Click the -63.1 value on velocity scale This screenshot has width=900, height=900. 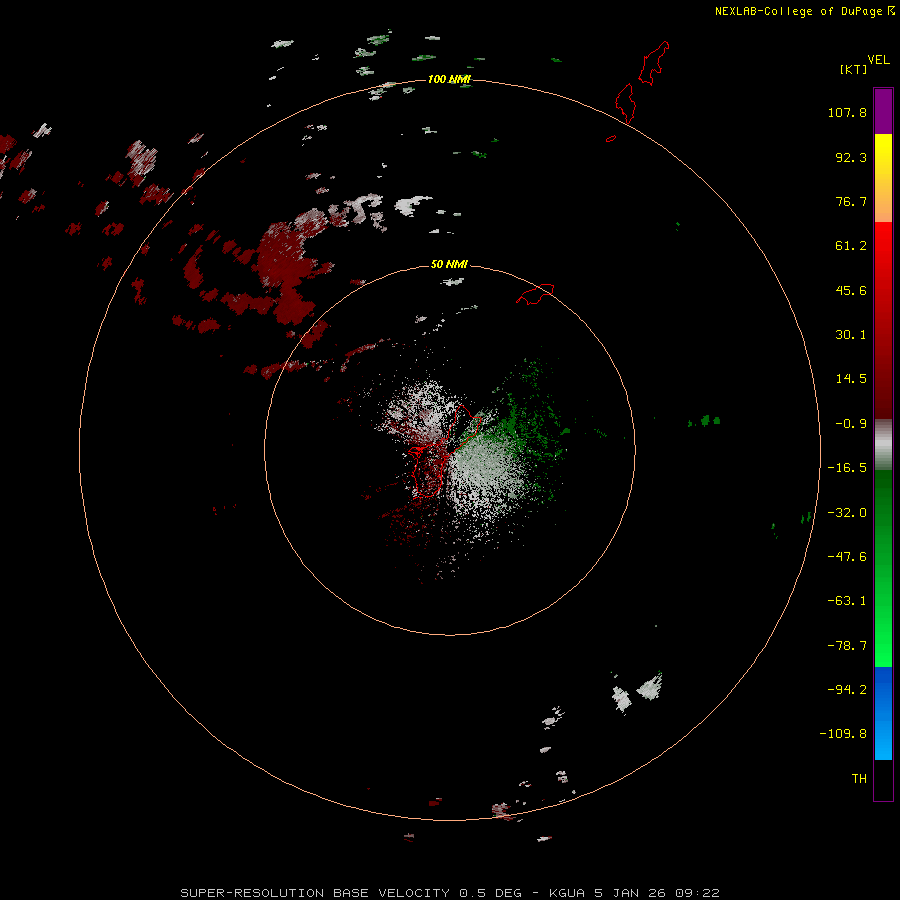click(847, 601)
